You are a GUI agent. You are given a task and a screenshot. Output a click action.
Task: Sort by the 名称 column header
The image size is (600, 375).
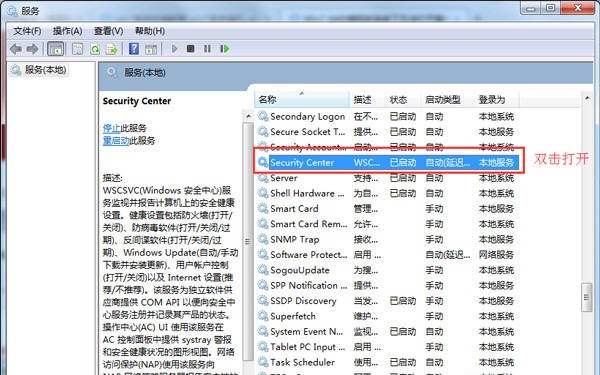[302, 99]
